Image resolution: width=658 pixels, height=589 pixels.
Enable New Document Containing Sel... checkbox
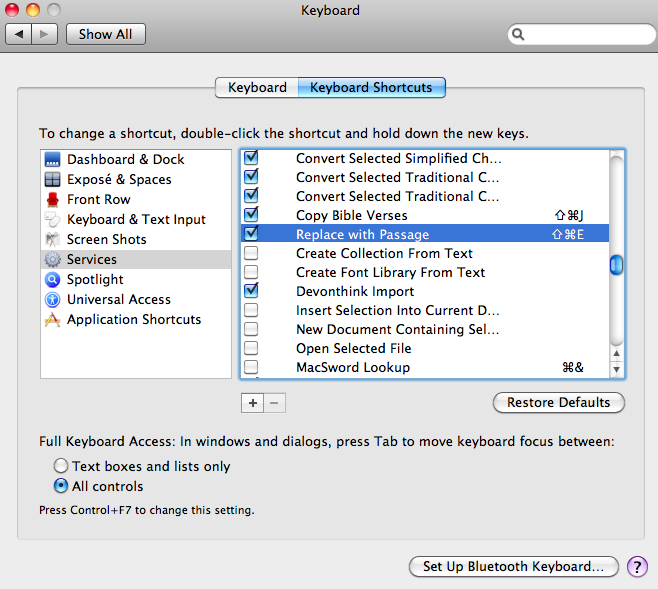pyautogui.click(x=251, y=329)
